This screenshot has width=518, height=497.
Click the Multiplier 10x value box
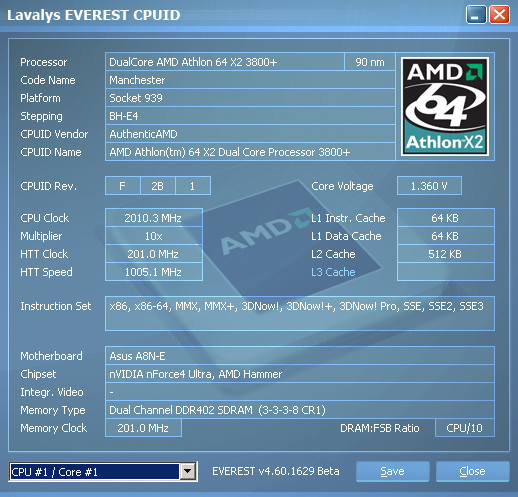pos(154,236)
